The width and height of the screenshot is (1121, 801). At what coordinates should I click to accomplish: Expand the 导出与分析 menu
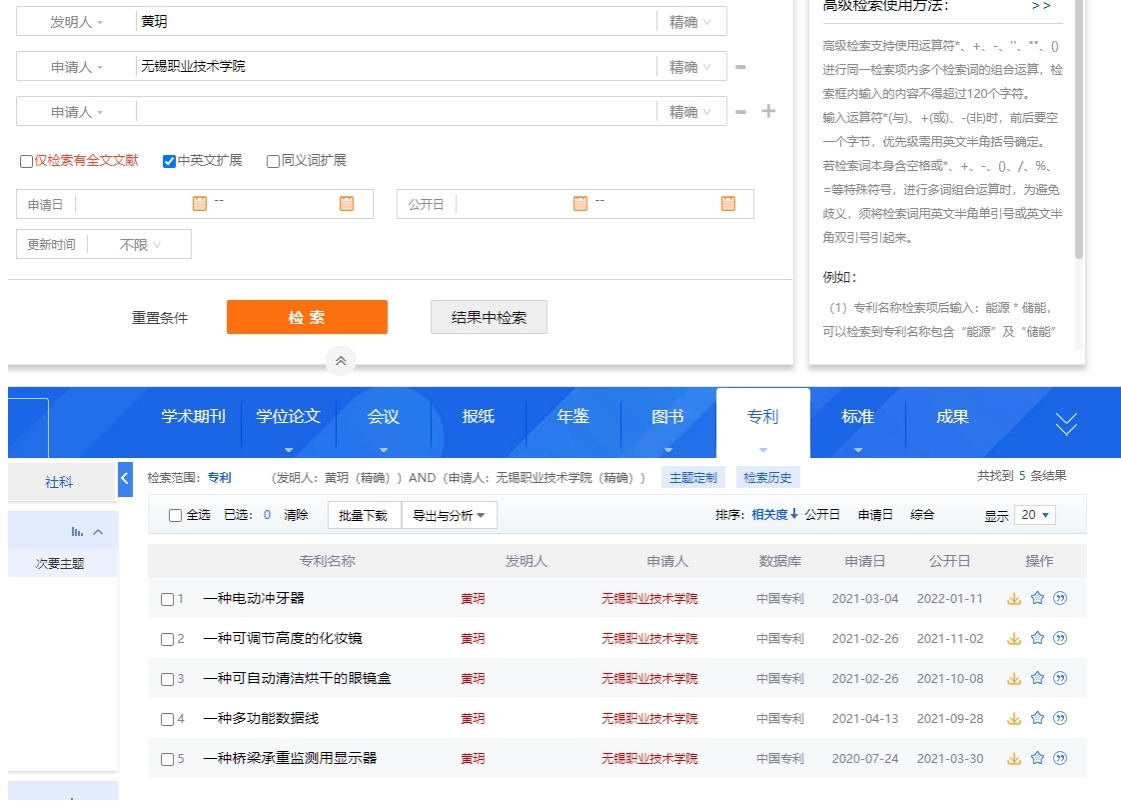[x=449, y=516]
